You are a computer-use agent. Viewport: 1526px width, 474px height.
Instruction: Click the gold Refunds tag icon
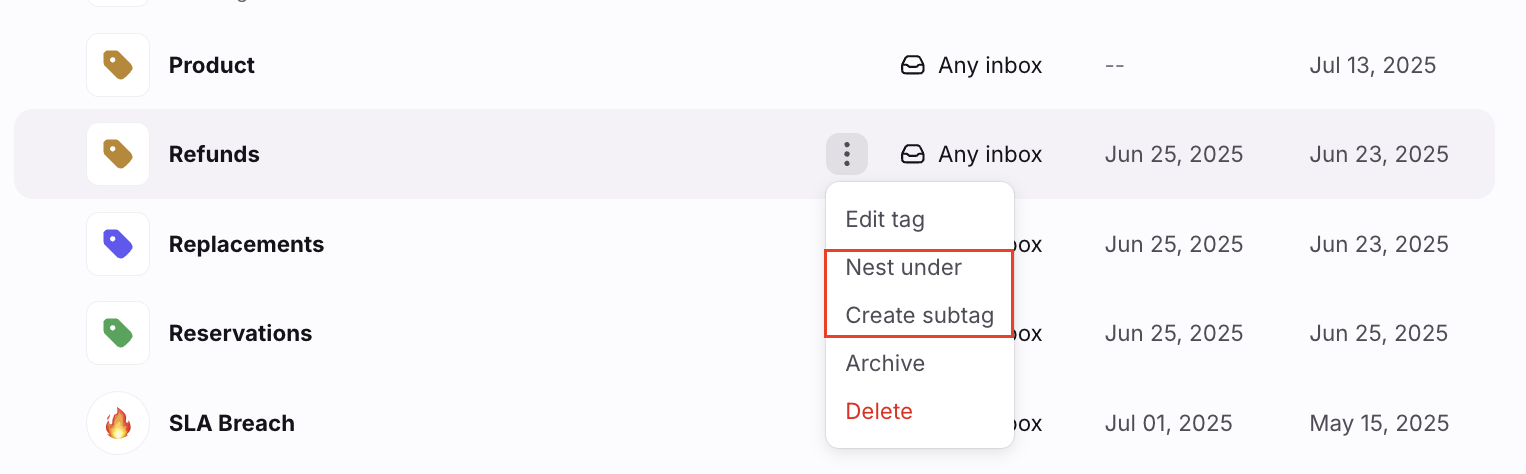(x=118, y=154)
